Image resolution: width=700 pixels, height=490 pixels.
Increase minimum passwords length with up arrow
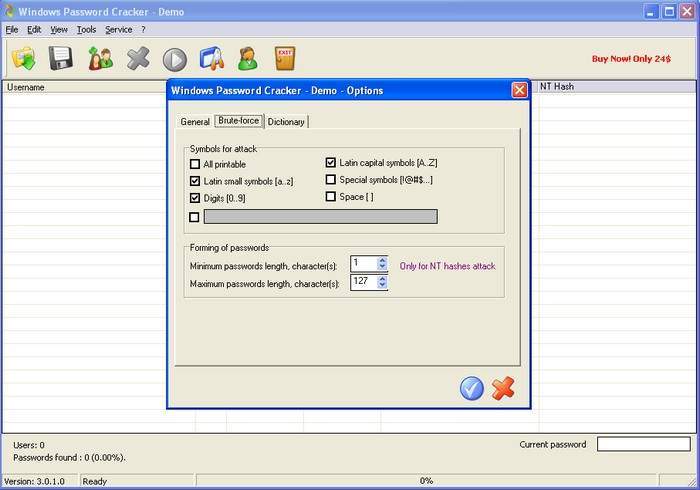click(382, 260)
